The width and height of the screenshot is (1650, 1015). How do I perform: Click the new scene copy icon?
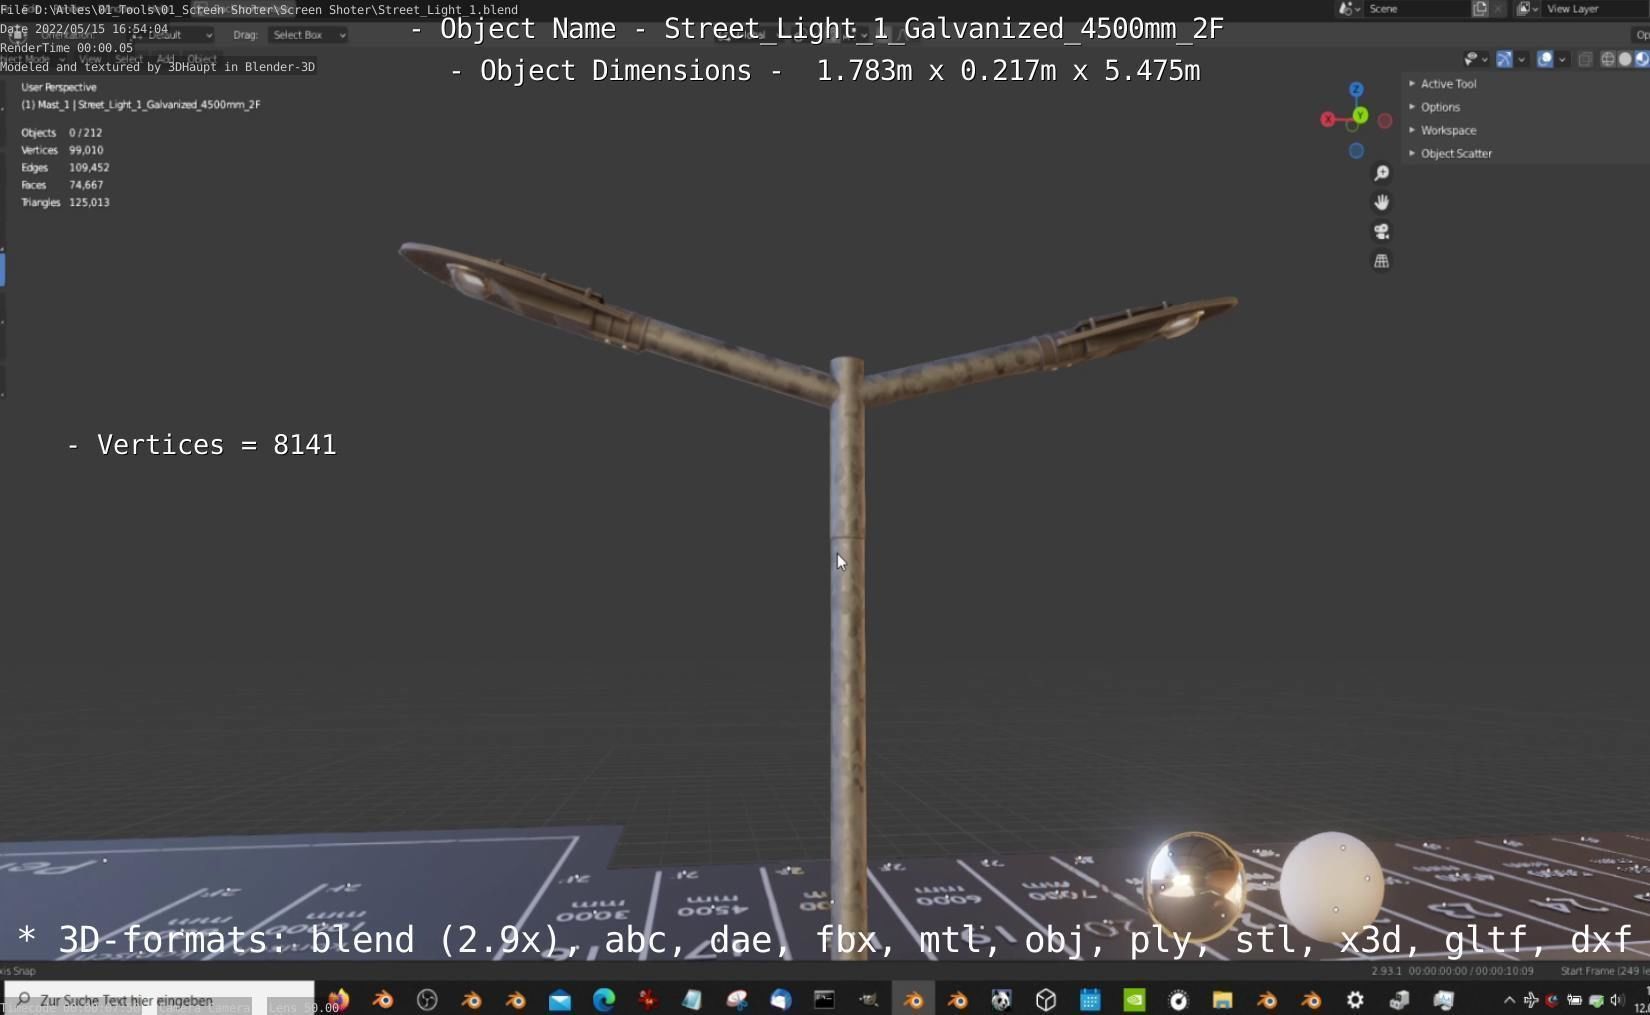[1480, 8]
